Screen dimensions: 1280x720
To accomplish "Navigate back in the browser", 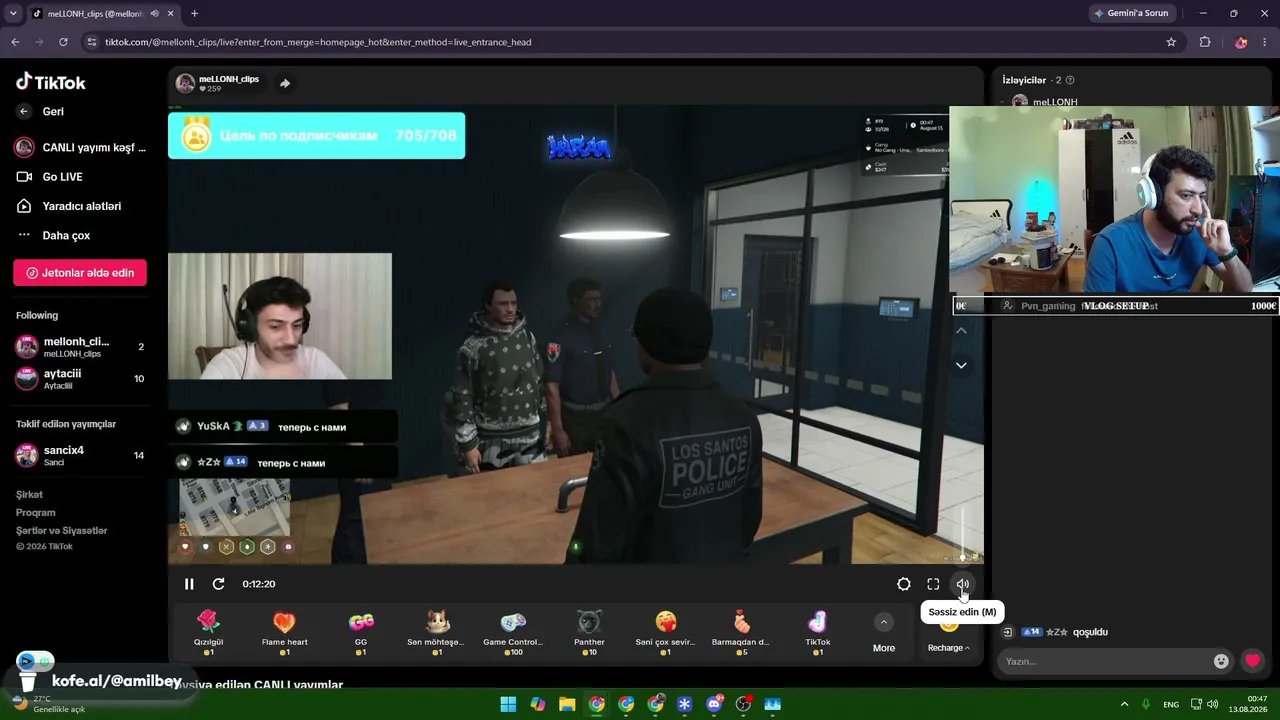I will (x=15, y=42).
